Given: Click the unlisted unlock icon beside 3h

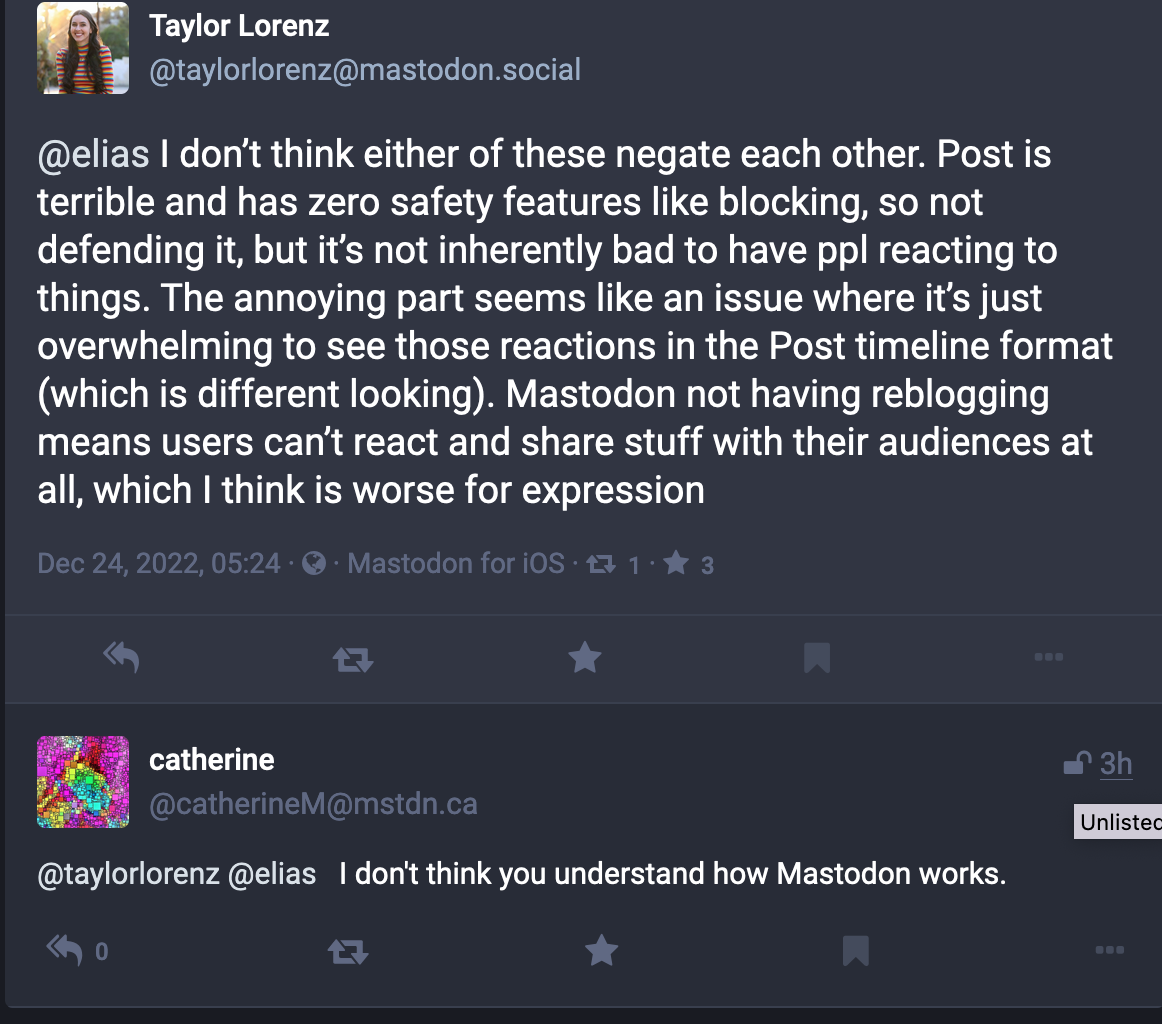Looking at the screenshot, I should (1078, 762).
